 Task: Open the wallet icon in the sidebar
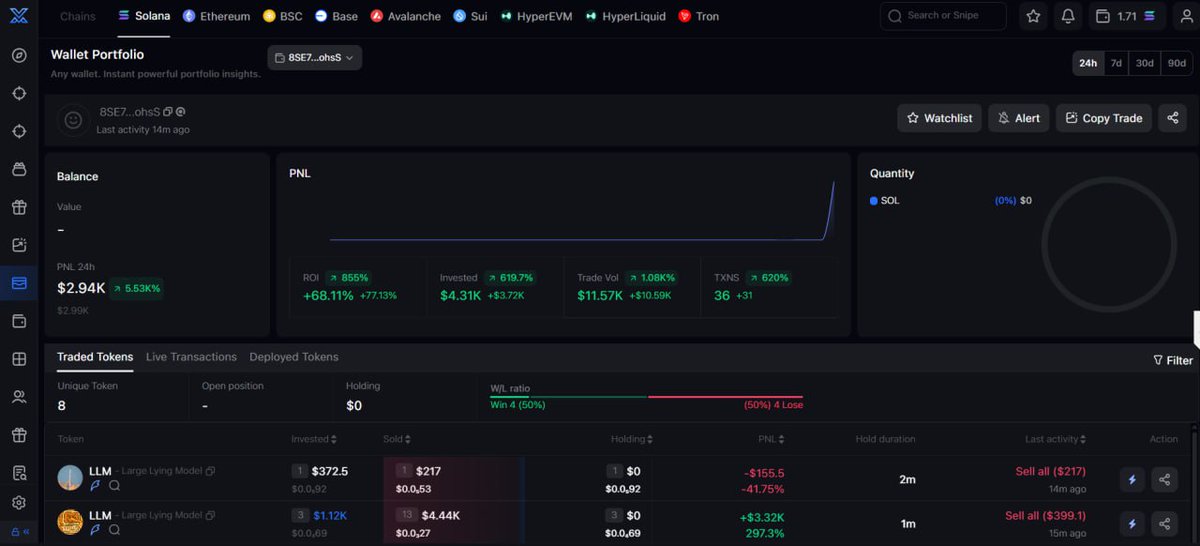pyautogui.click(x=19, y=321)
